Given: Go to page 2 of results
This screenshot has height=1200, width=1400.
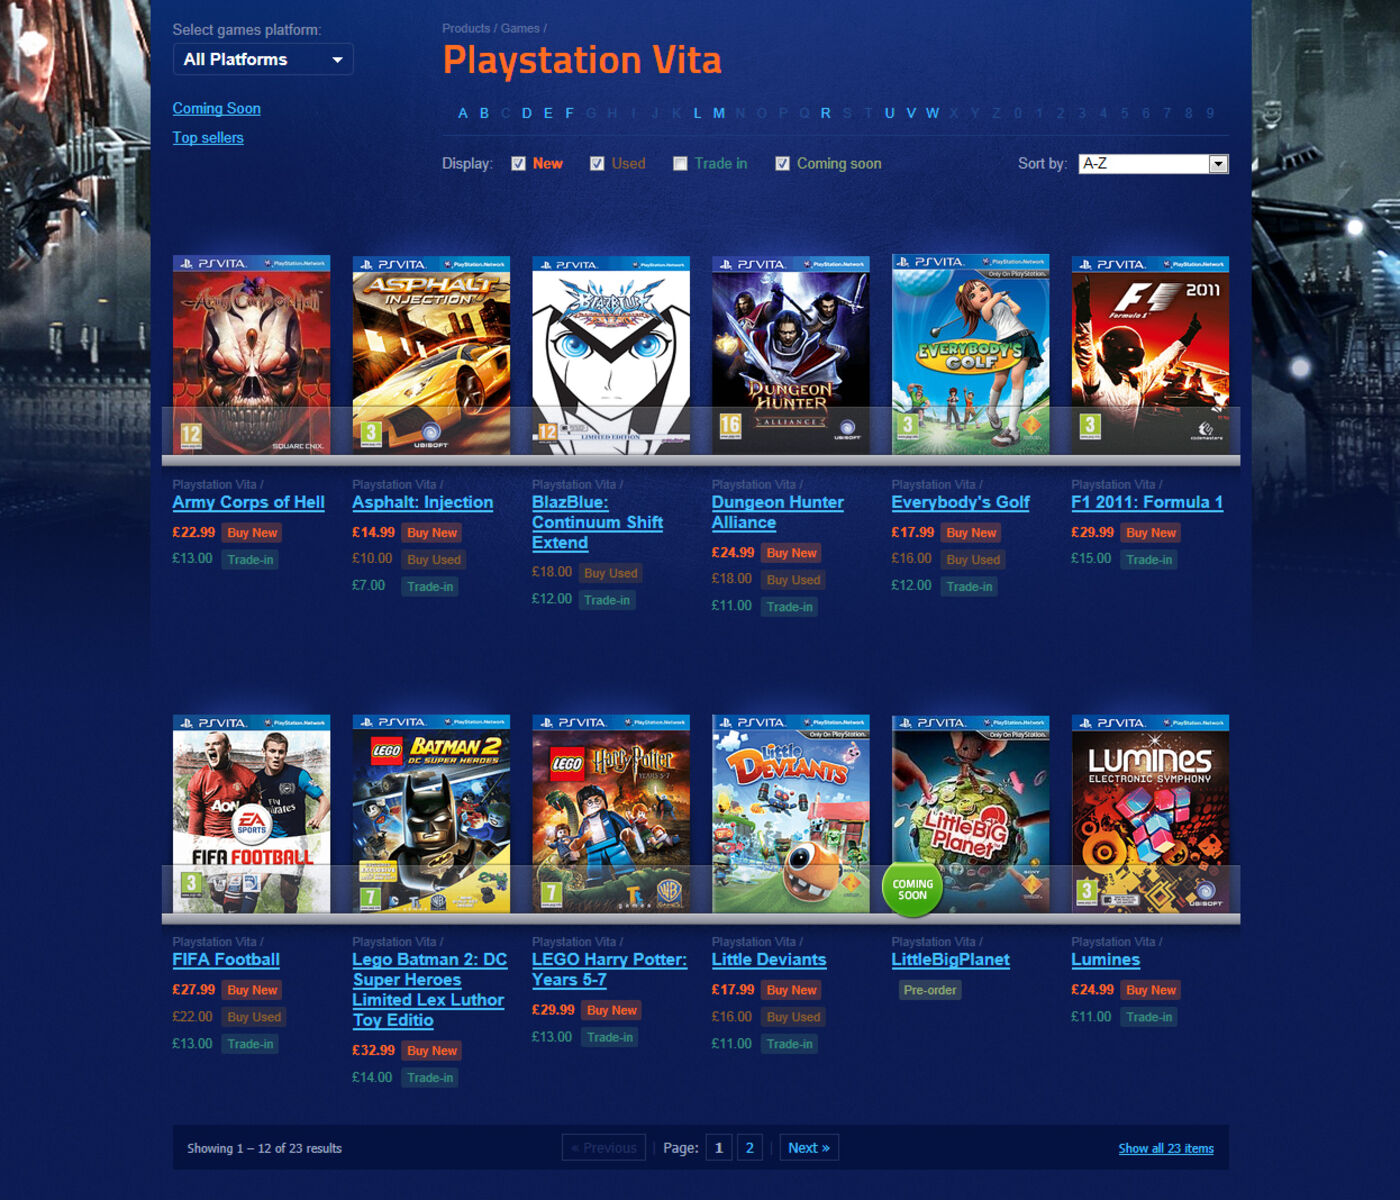Looking at the screenshot, I should click(750, 1148).
